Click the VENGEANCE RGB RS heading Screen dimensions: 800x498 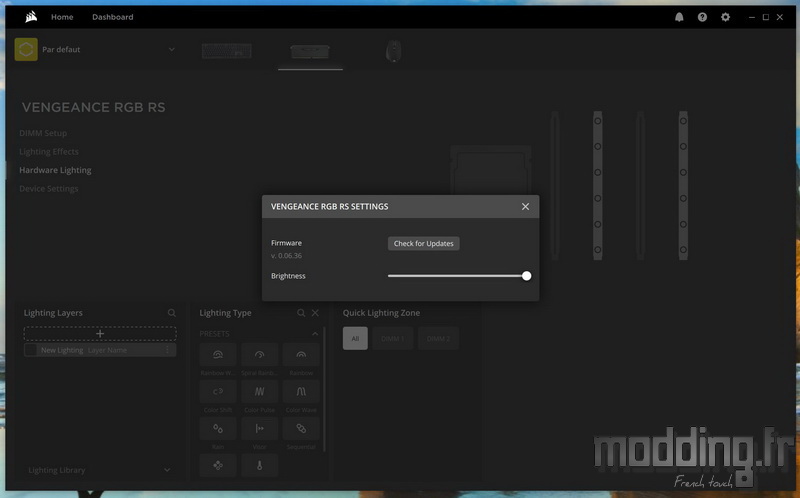click(x=93, y=108)
